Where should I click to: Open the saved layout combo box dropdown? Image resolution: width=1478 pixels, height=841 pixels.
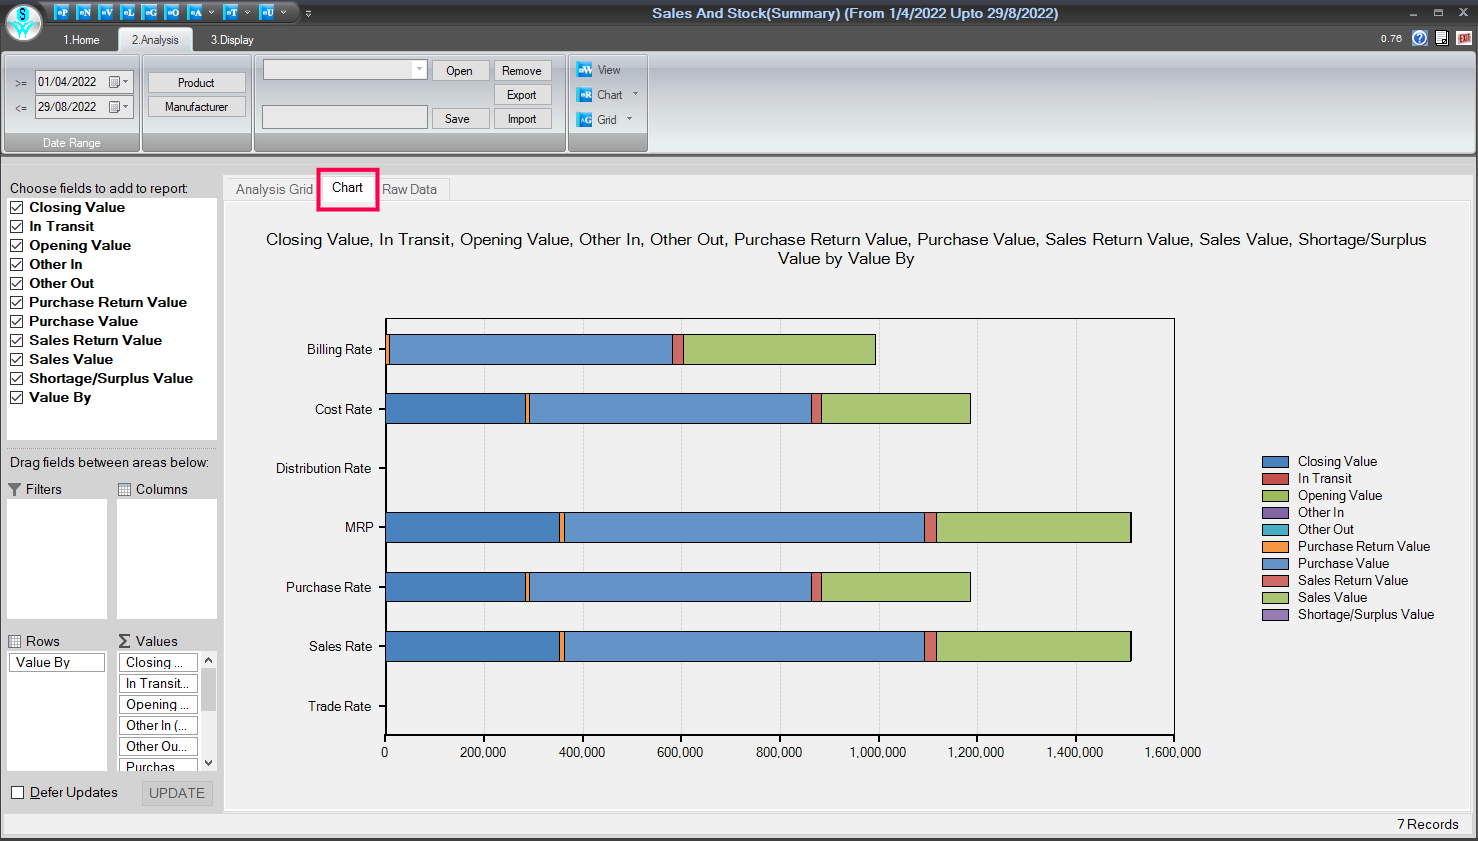click(x=419, y=69)
